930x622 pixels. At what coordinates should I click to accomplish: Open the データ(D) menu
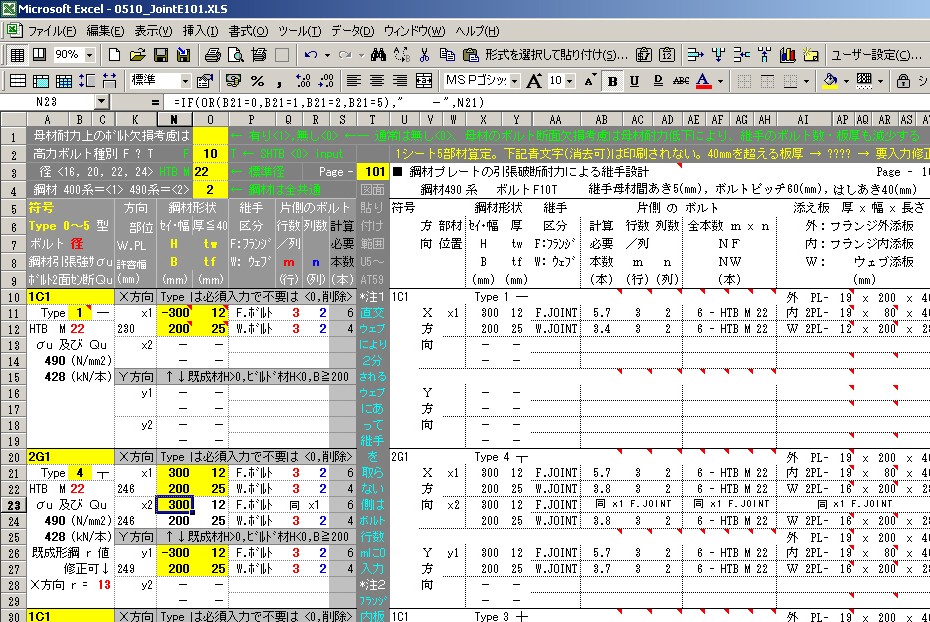point(353,31)
